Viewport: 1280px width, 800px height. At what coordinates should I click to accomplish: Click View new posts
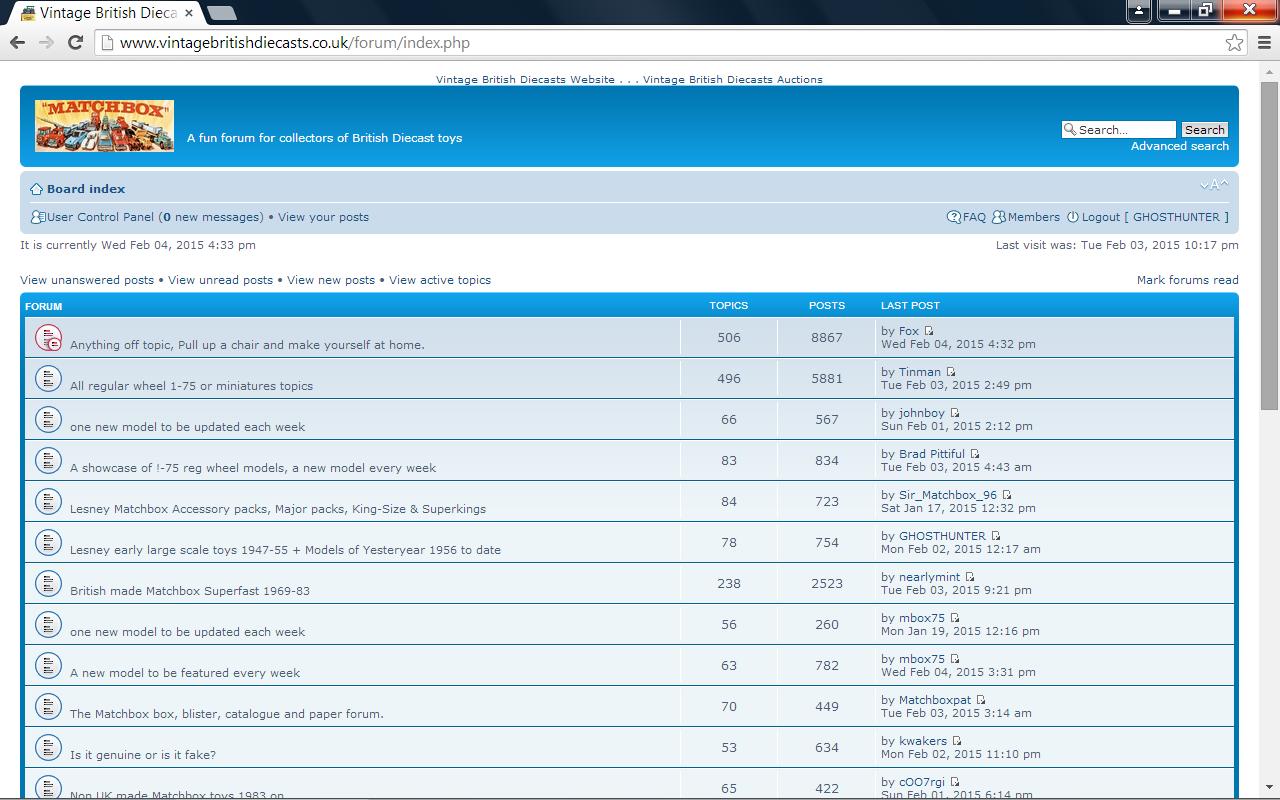pyautogui.click(x=331, y=280)
